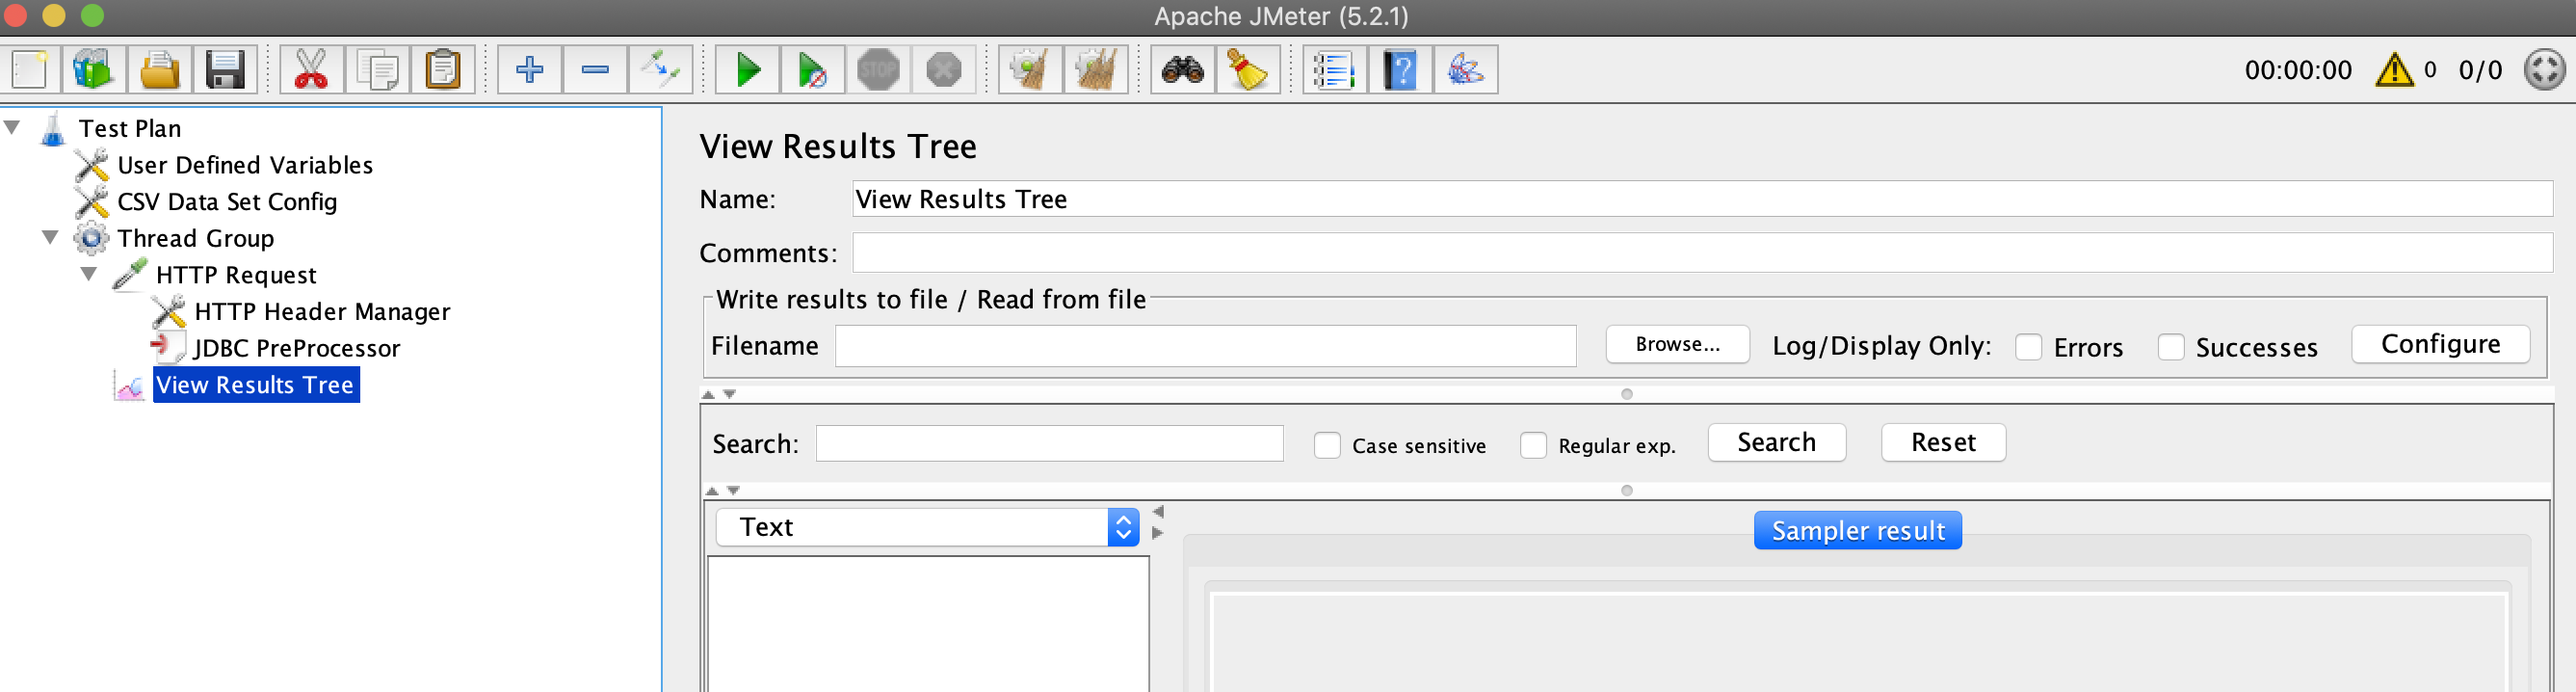This screenshot has width=2576, height=692.
Task: Click the Configure button
Action: pos(2440,344)
